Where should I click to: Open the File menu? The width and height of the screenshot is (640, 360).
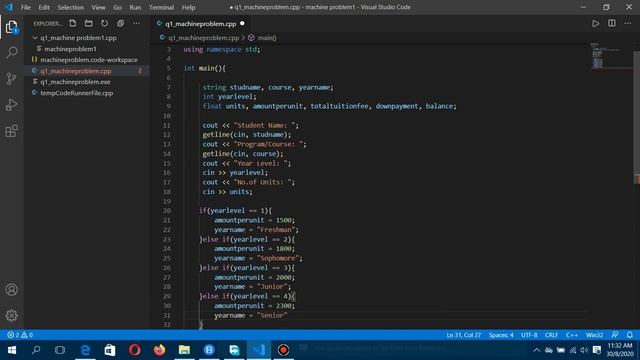tap(26, 7)
